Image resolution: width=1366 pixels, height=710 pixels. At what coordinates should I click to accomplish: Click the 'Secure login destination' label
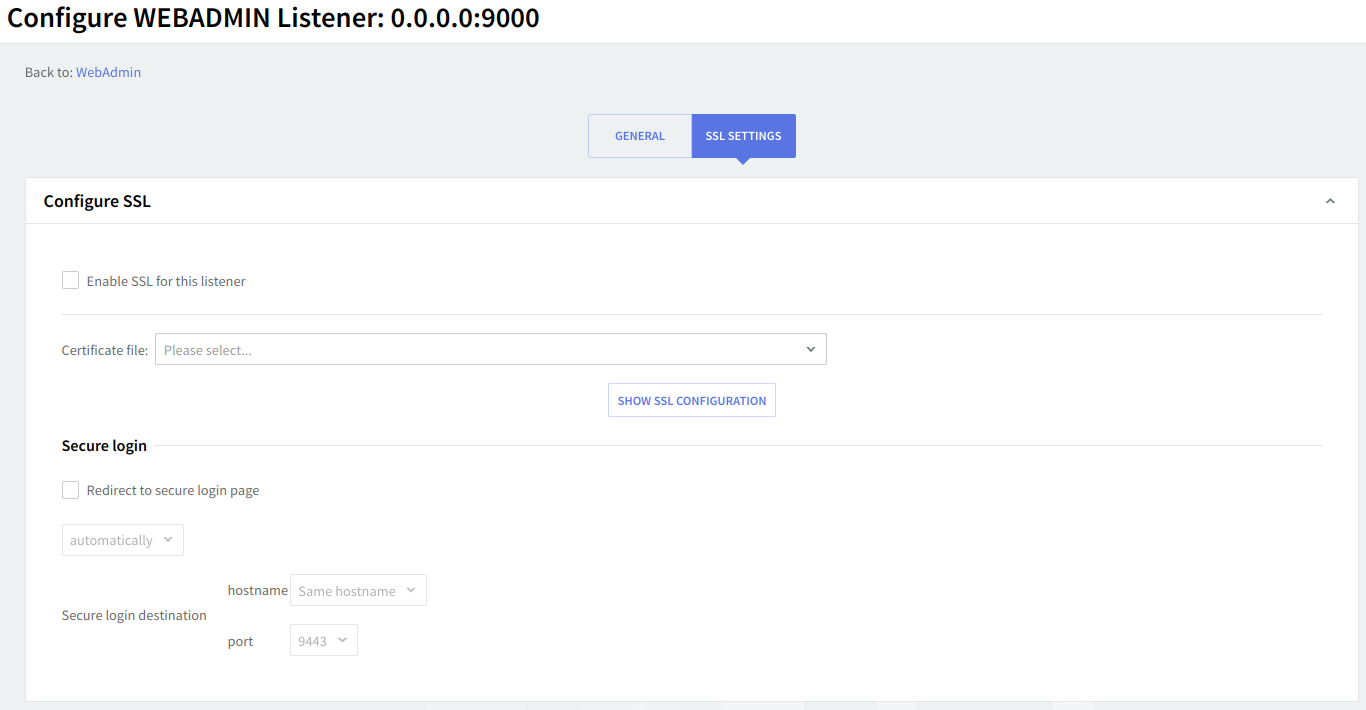tap(134, 615)
